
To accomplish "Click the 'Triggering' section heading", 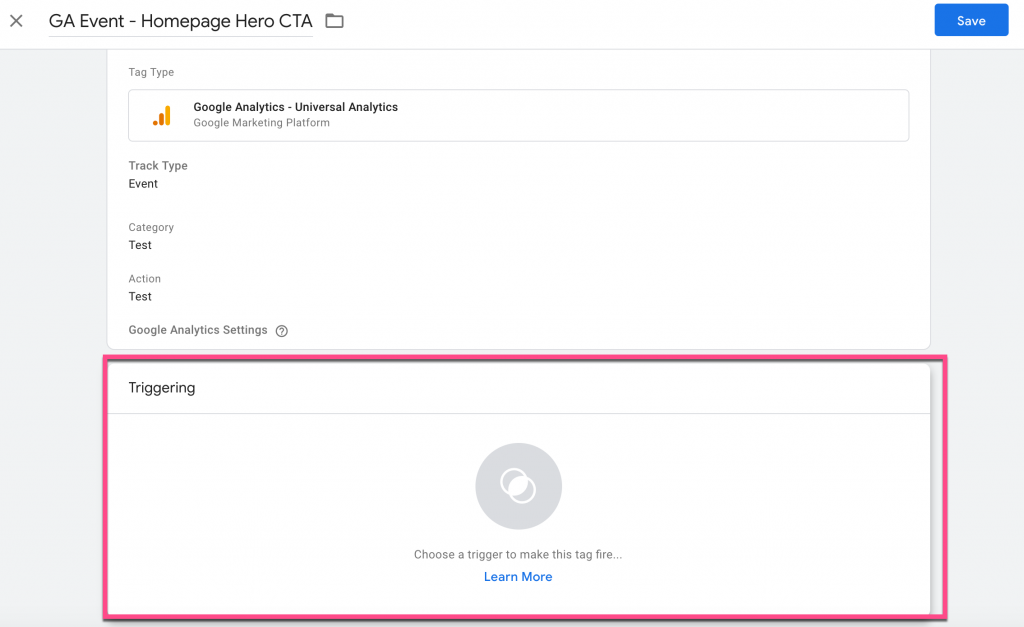I will [162, 388].
